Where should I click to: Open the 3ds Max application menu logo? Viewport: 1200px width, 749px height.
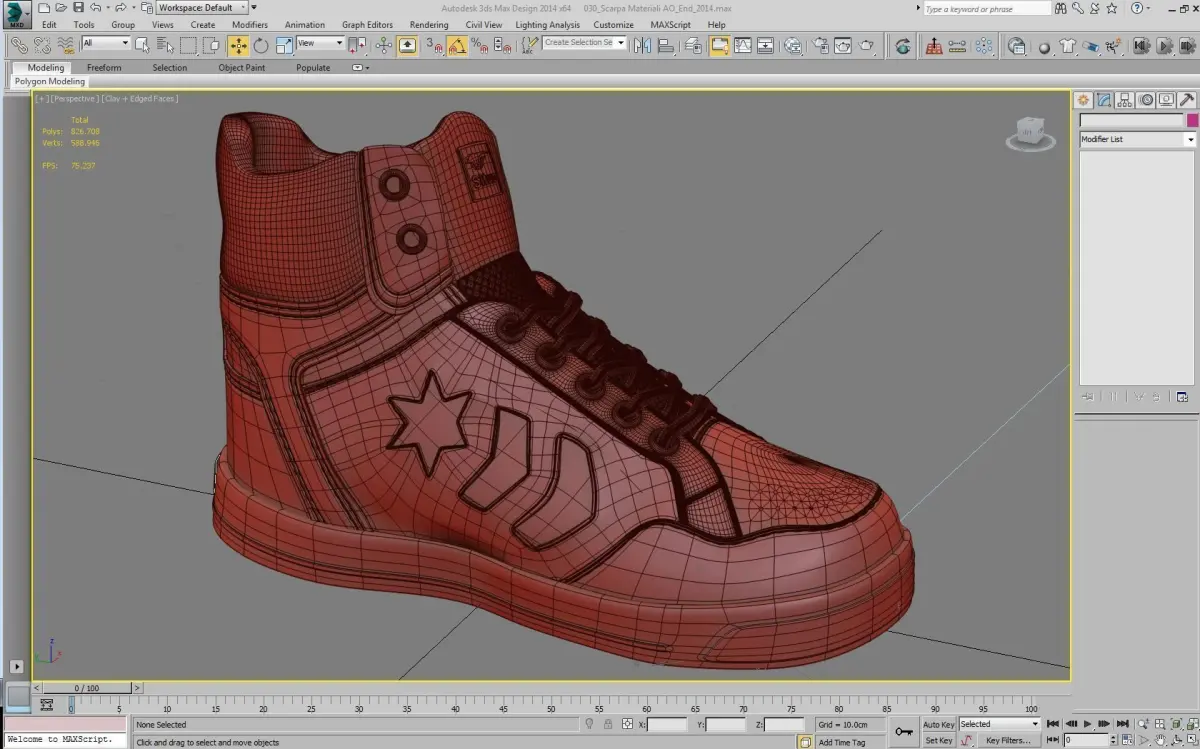[15, 14]
